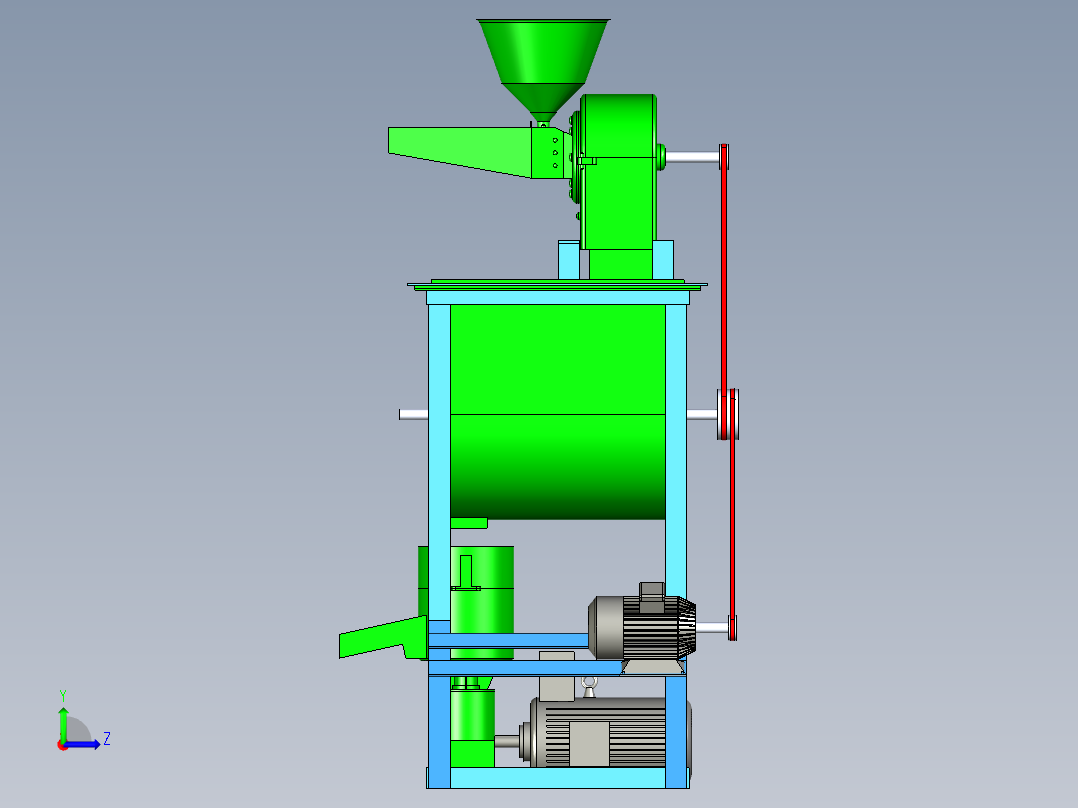Select the lifting eye bolt on the lower motor
This screenshot has width=1078, height=808.
pyautogui.click(x=589, y=686)
